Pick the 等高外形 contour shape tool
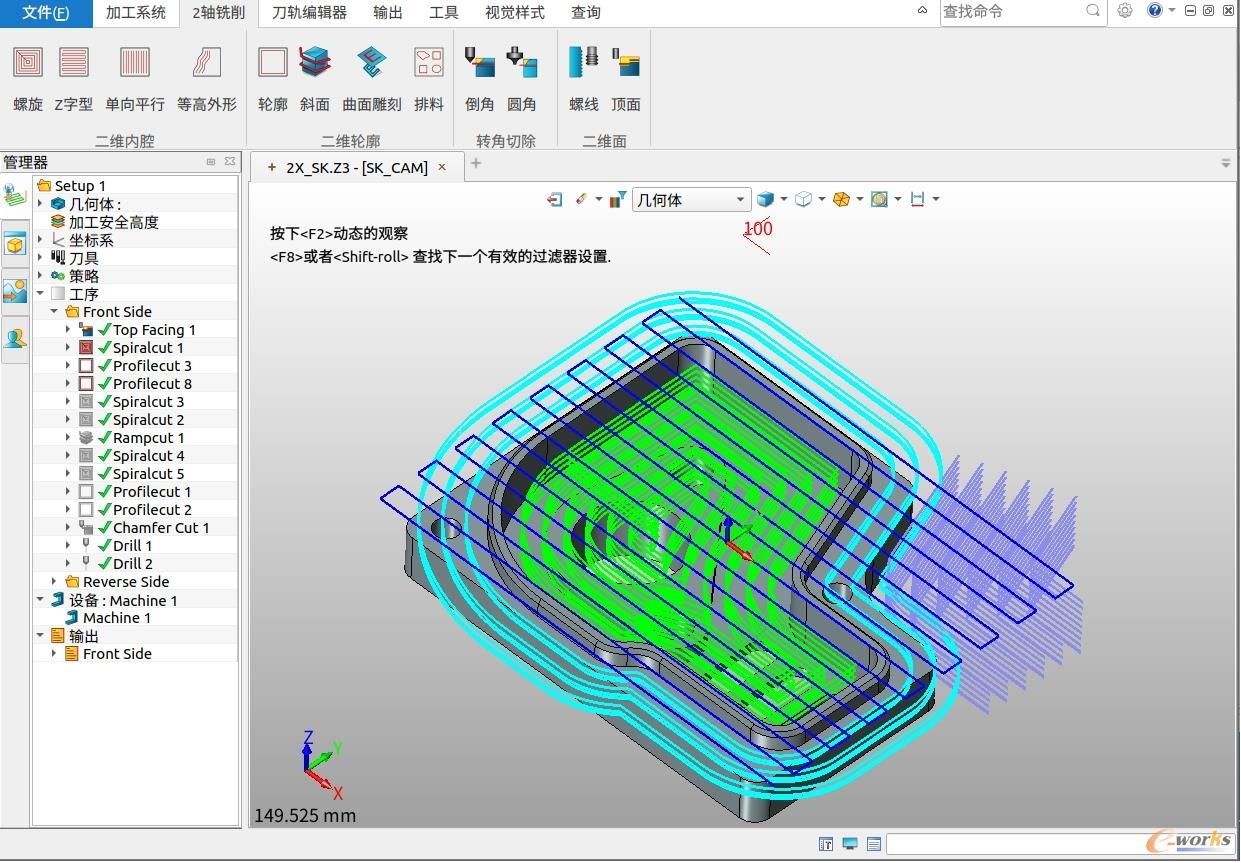Viewport: 1241px width, 863px height. pos(207,79)
